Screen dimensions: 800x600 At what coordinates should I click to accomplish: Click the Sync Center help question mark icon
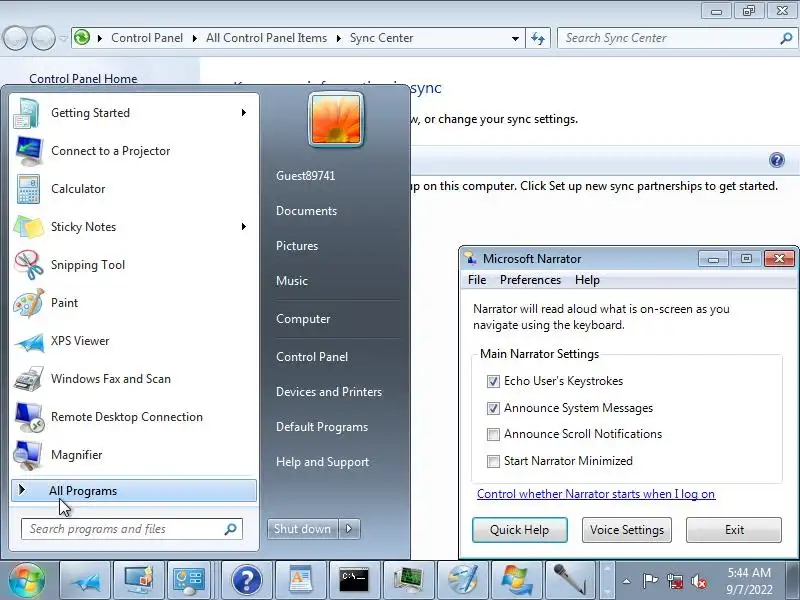(x=777, y=160)
